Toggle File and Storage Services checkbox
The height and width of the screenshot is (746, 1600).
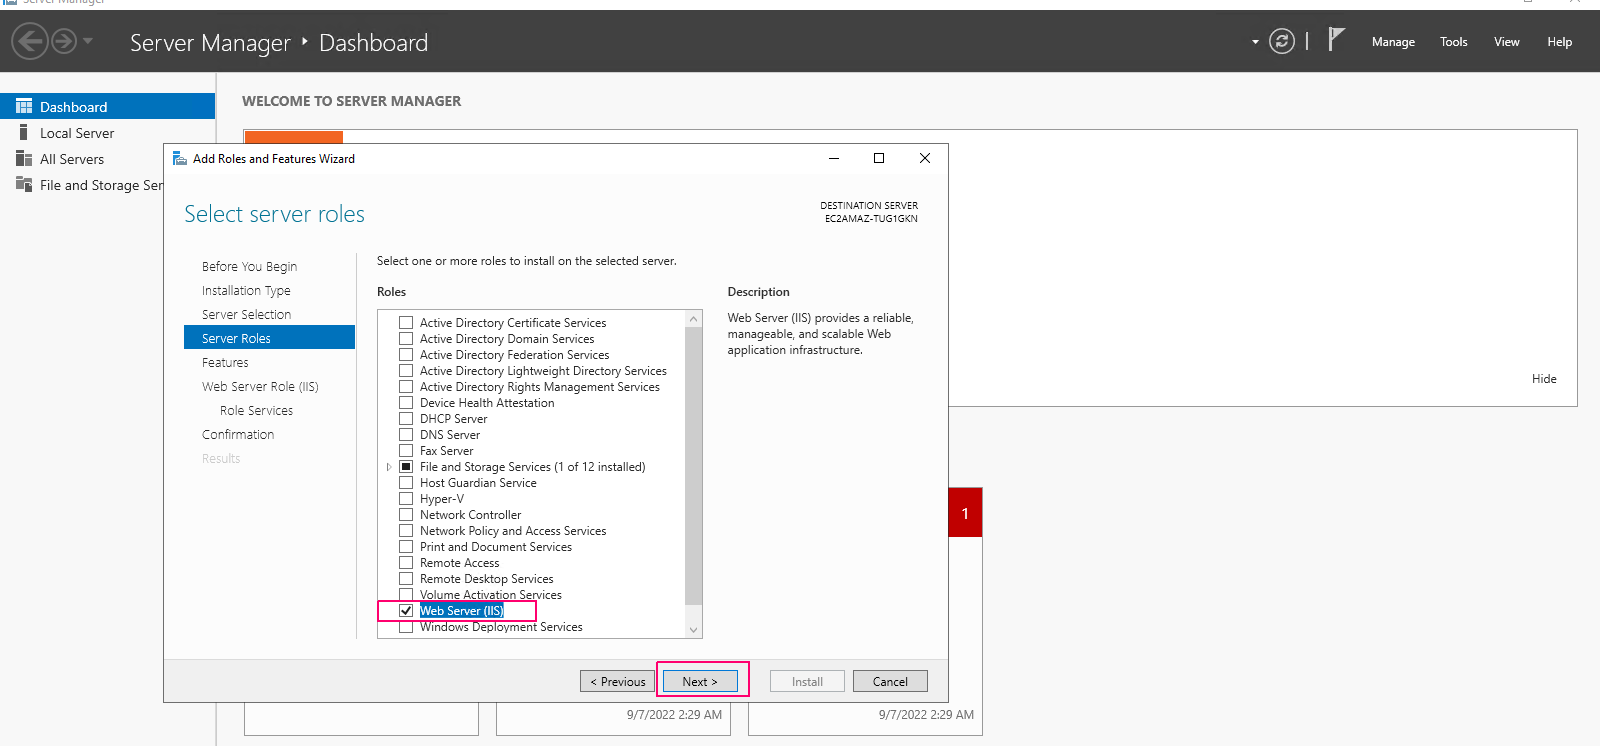pyautogui.click(x=406, y=467)
